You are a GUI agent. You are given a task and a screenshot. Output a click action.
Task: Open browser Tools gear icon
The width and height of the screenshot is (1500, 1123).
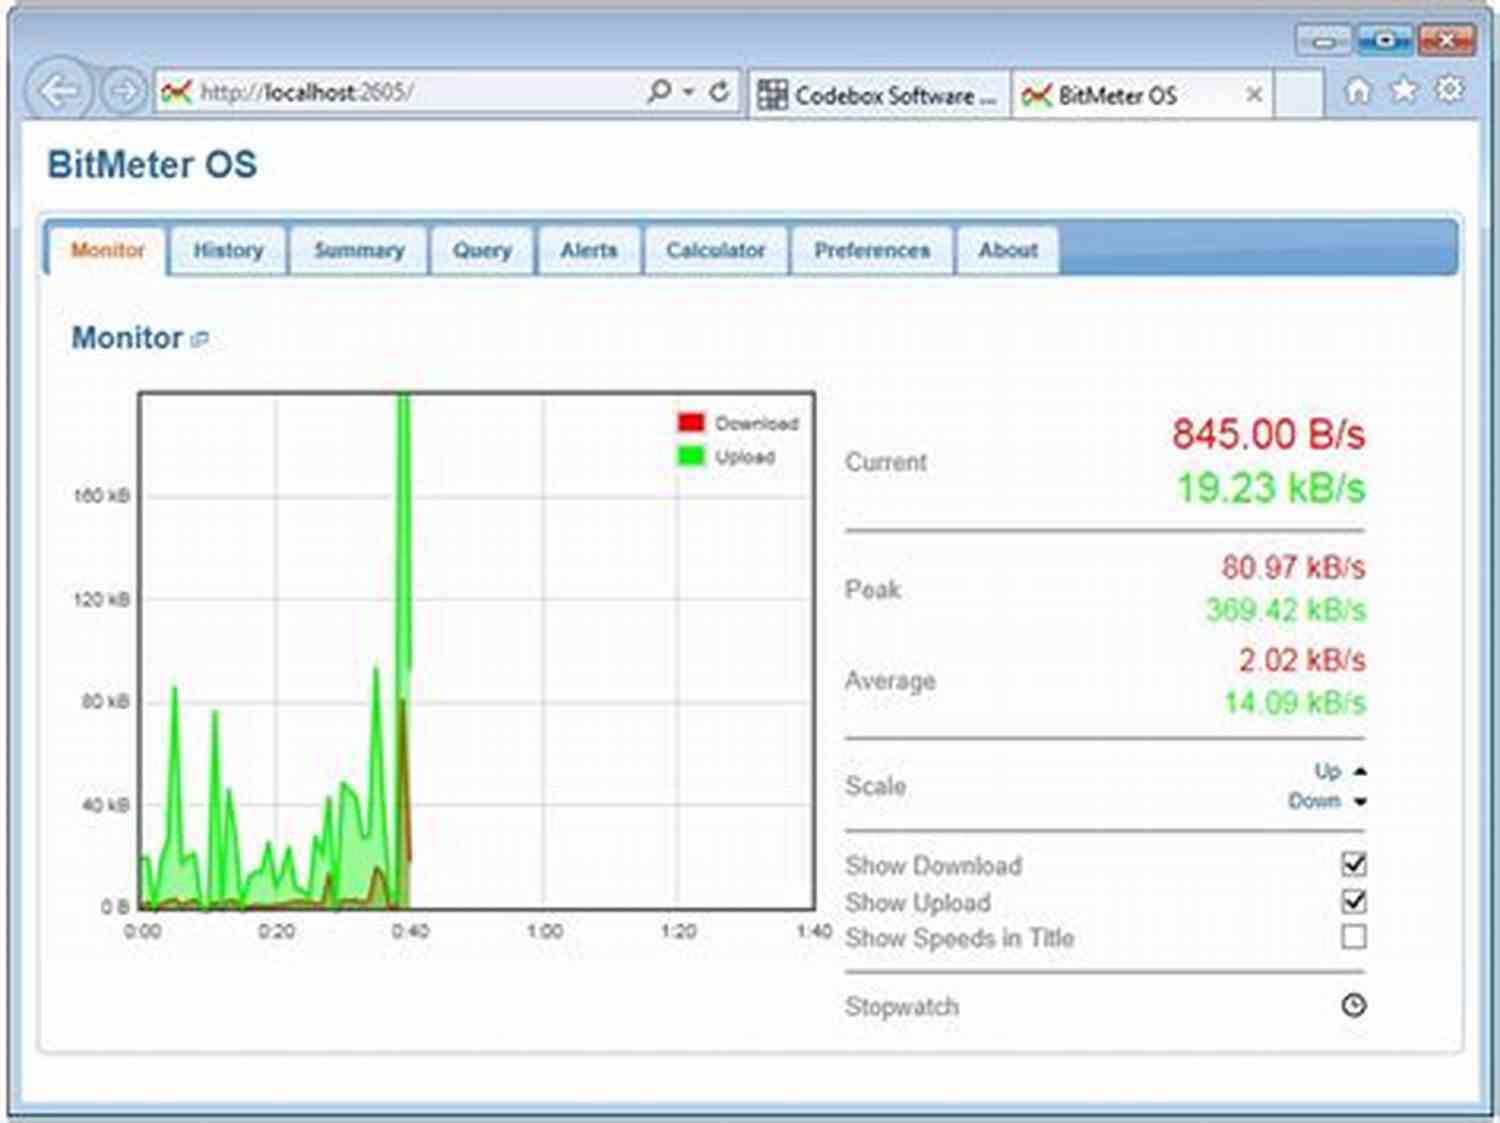pos(1449,89)
